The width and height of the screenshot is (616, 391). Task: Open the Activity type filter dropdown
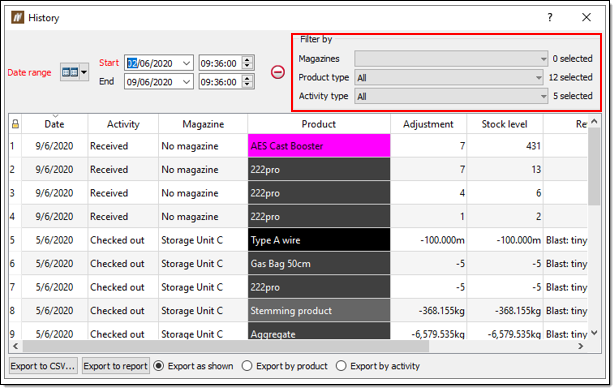[x=451, y=97]
